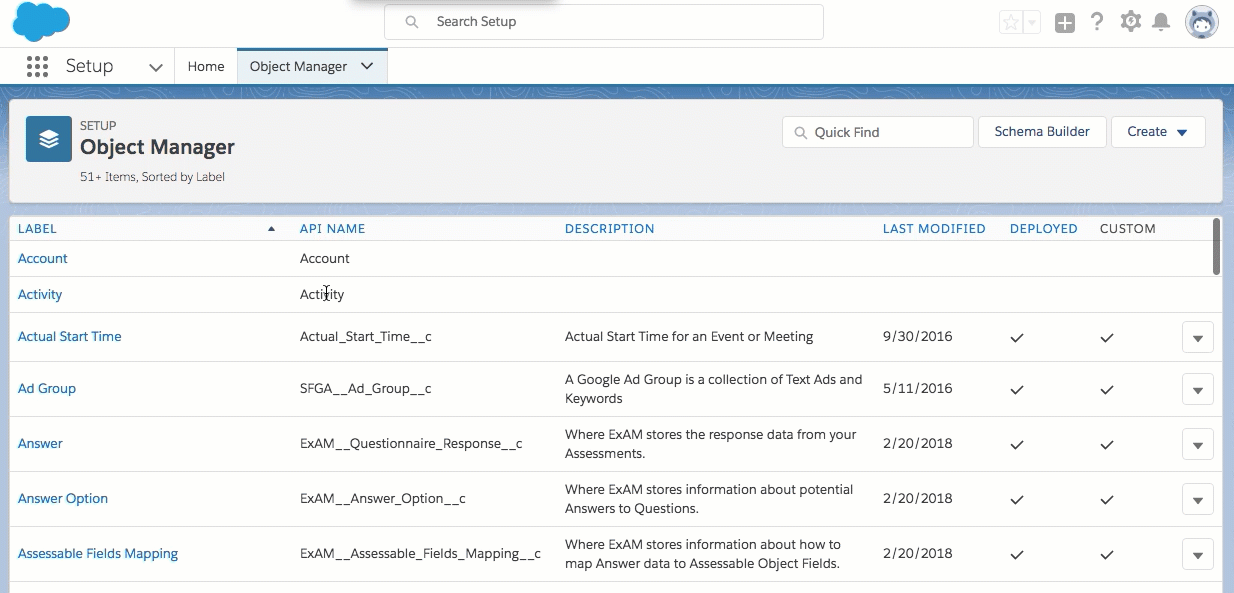1234x593 pixels.
Task: Open the Account object link
Action: coord(43,259)
